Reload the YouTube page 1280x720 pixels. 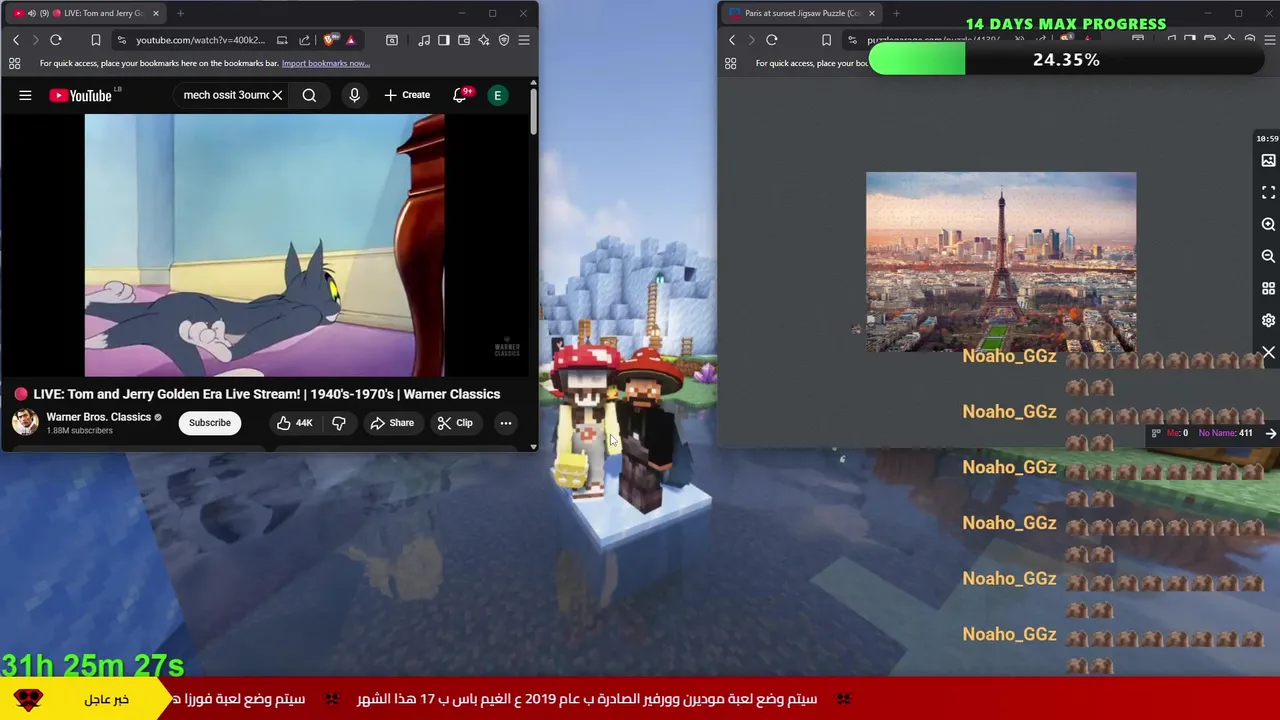click(x=56, y=40)
